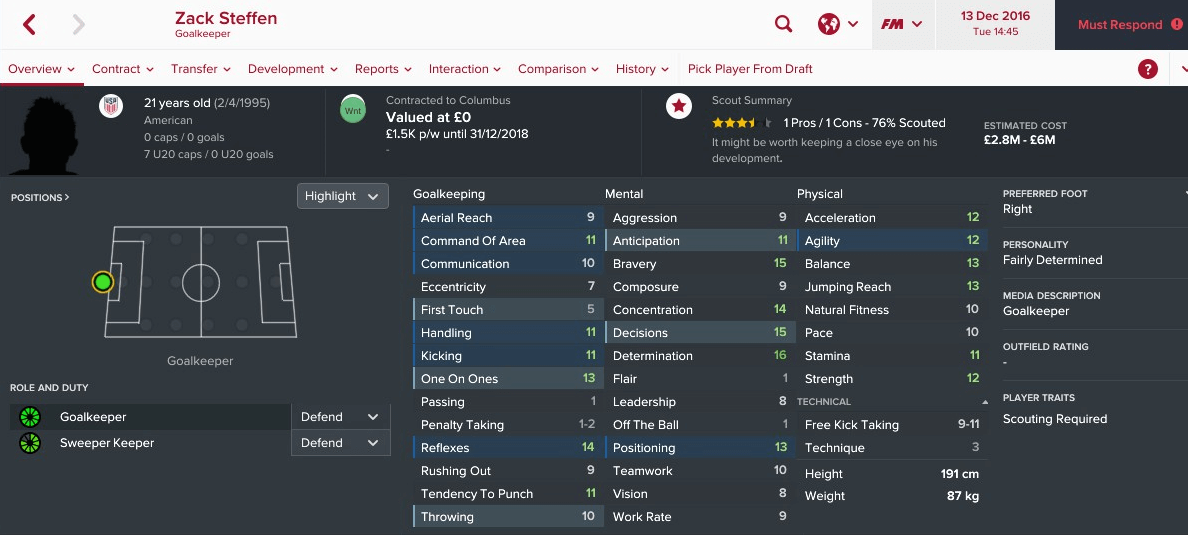Image resolution: width=1188 pixels, height=535 pixels.
Task: Click the back navigation arrow
Action: click(30, 24)
